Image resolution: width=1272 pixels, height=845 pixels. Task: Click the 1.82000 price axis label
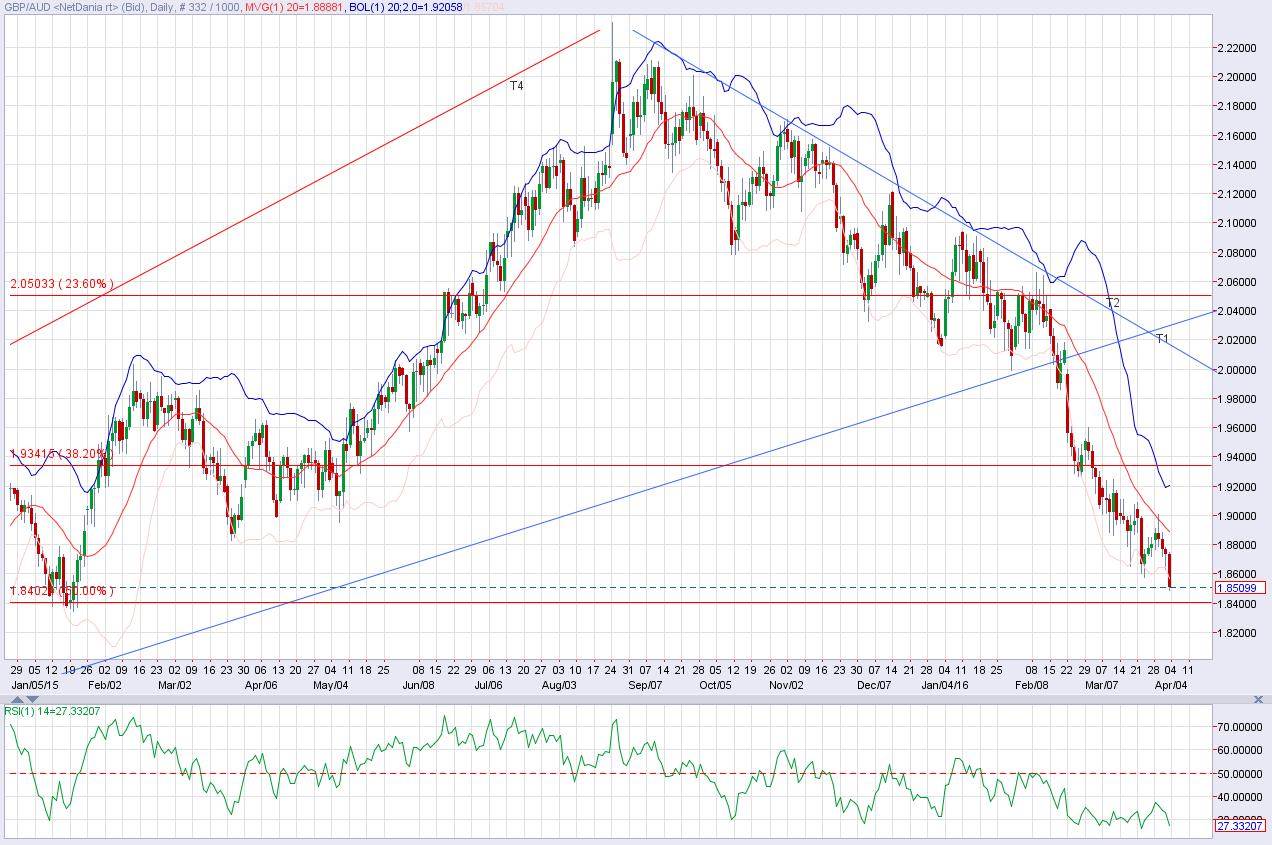(1238, 633)
